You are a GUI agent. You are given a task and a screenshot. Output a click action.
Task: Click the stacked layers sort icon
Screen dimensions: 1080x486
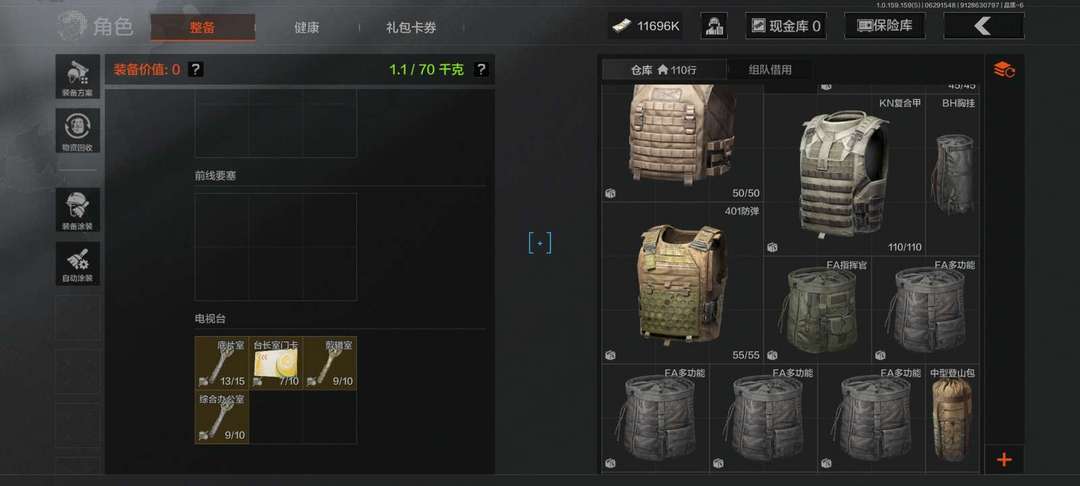click(1004, 70)
